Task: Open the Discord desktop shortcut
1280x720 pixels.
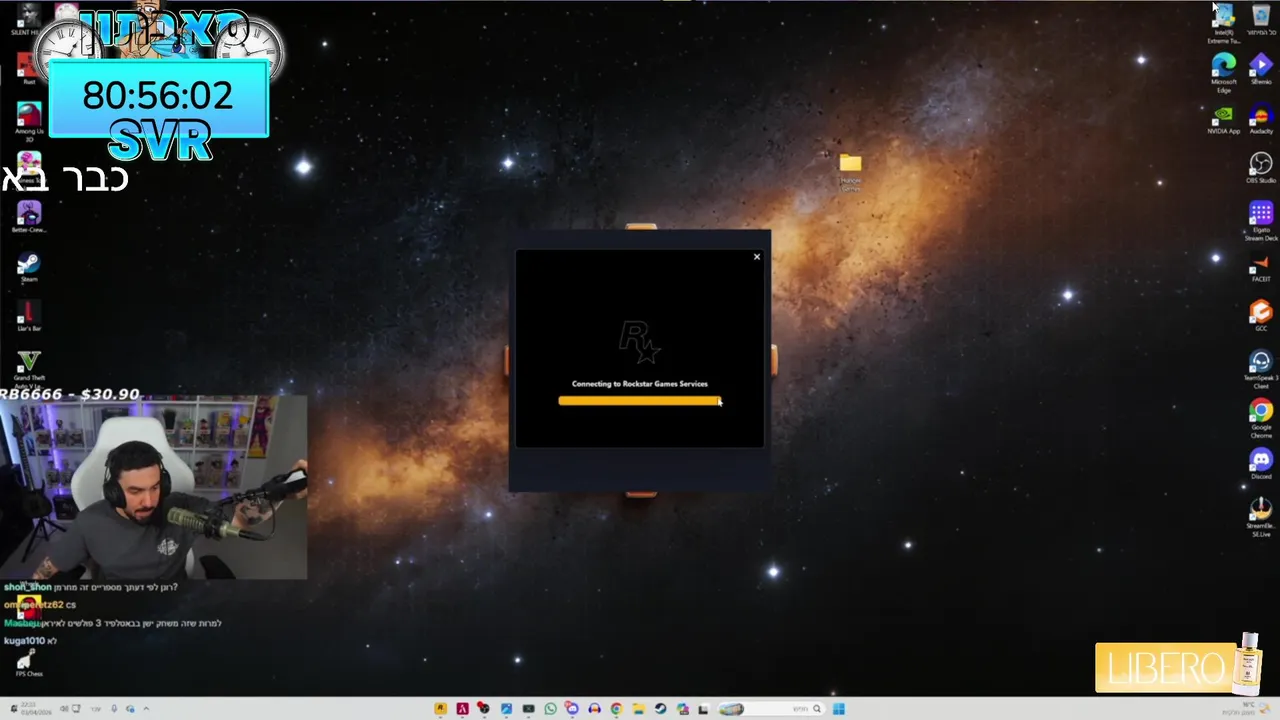Action: tap(1261, 464)
